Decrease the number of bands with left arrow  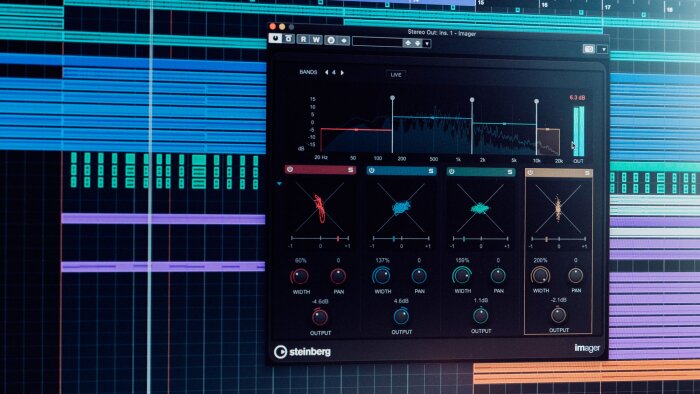326,72
